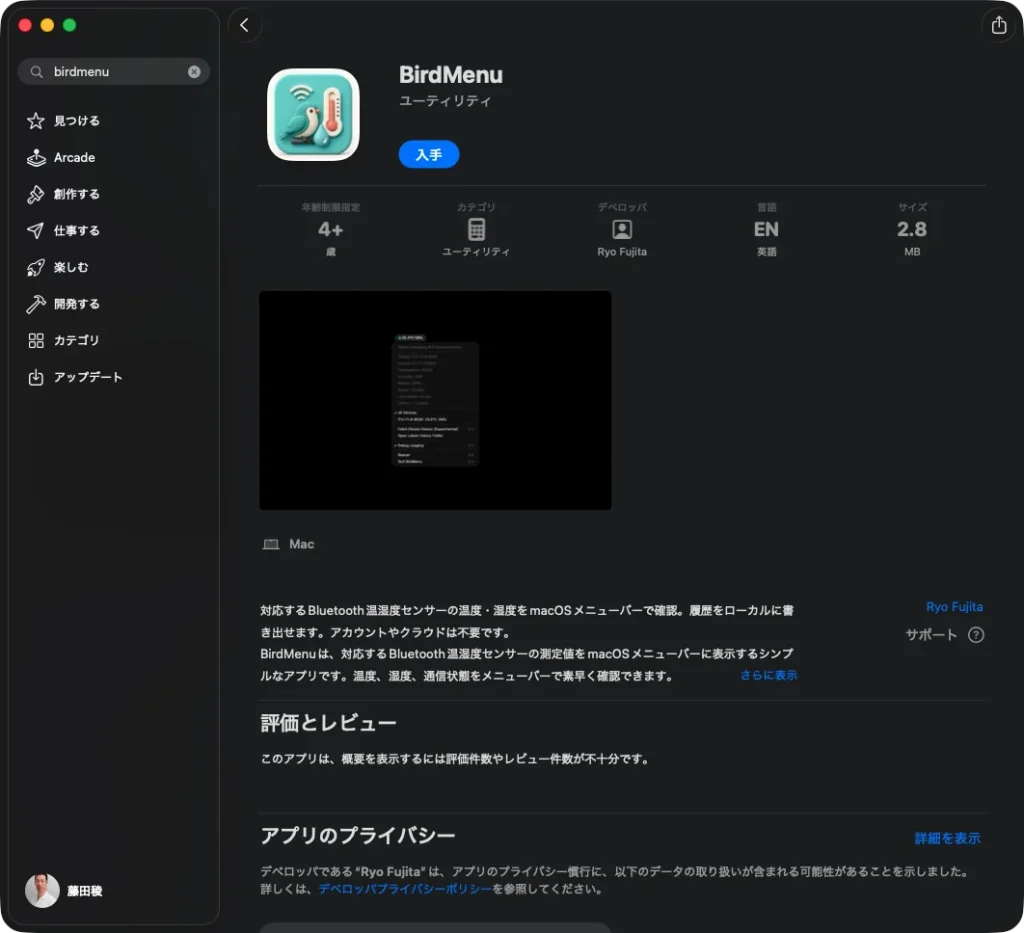Open the app screenshot preview

click(x=435, y=400)
